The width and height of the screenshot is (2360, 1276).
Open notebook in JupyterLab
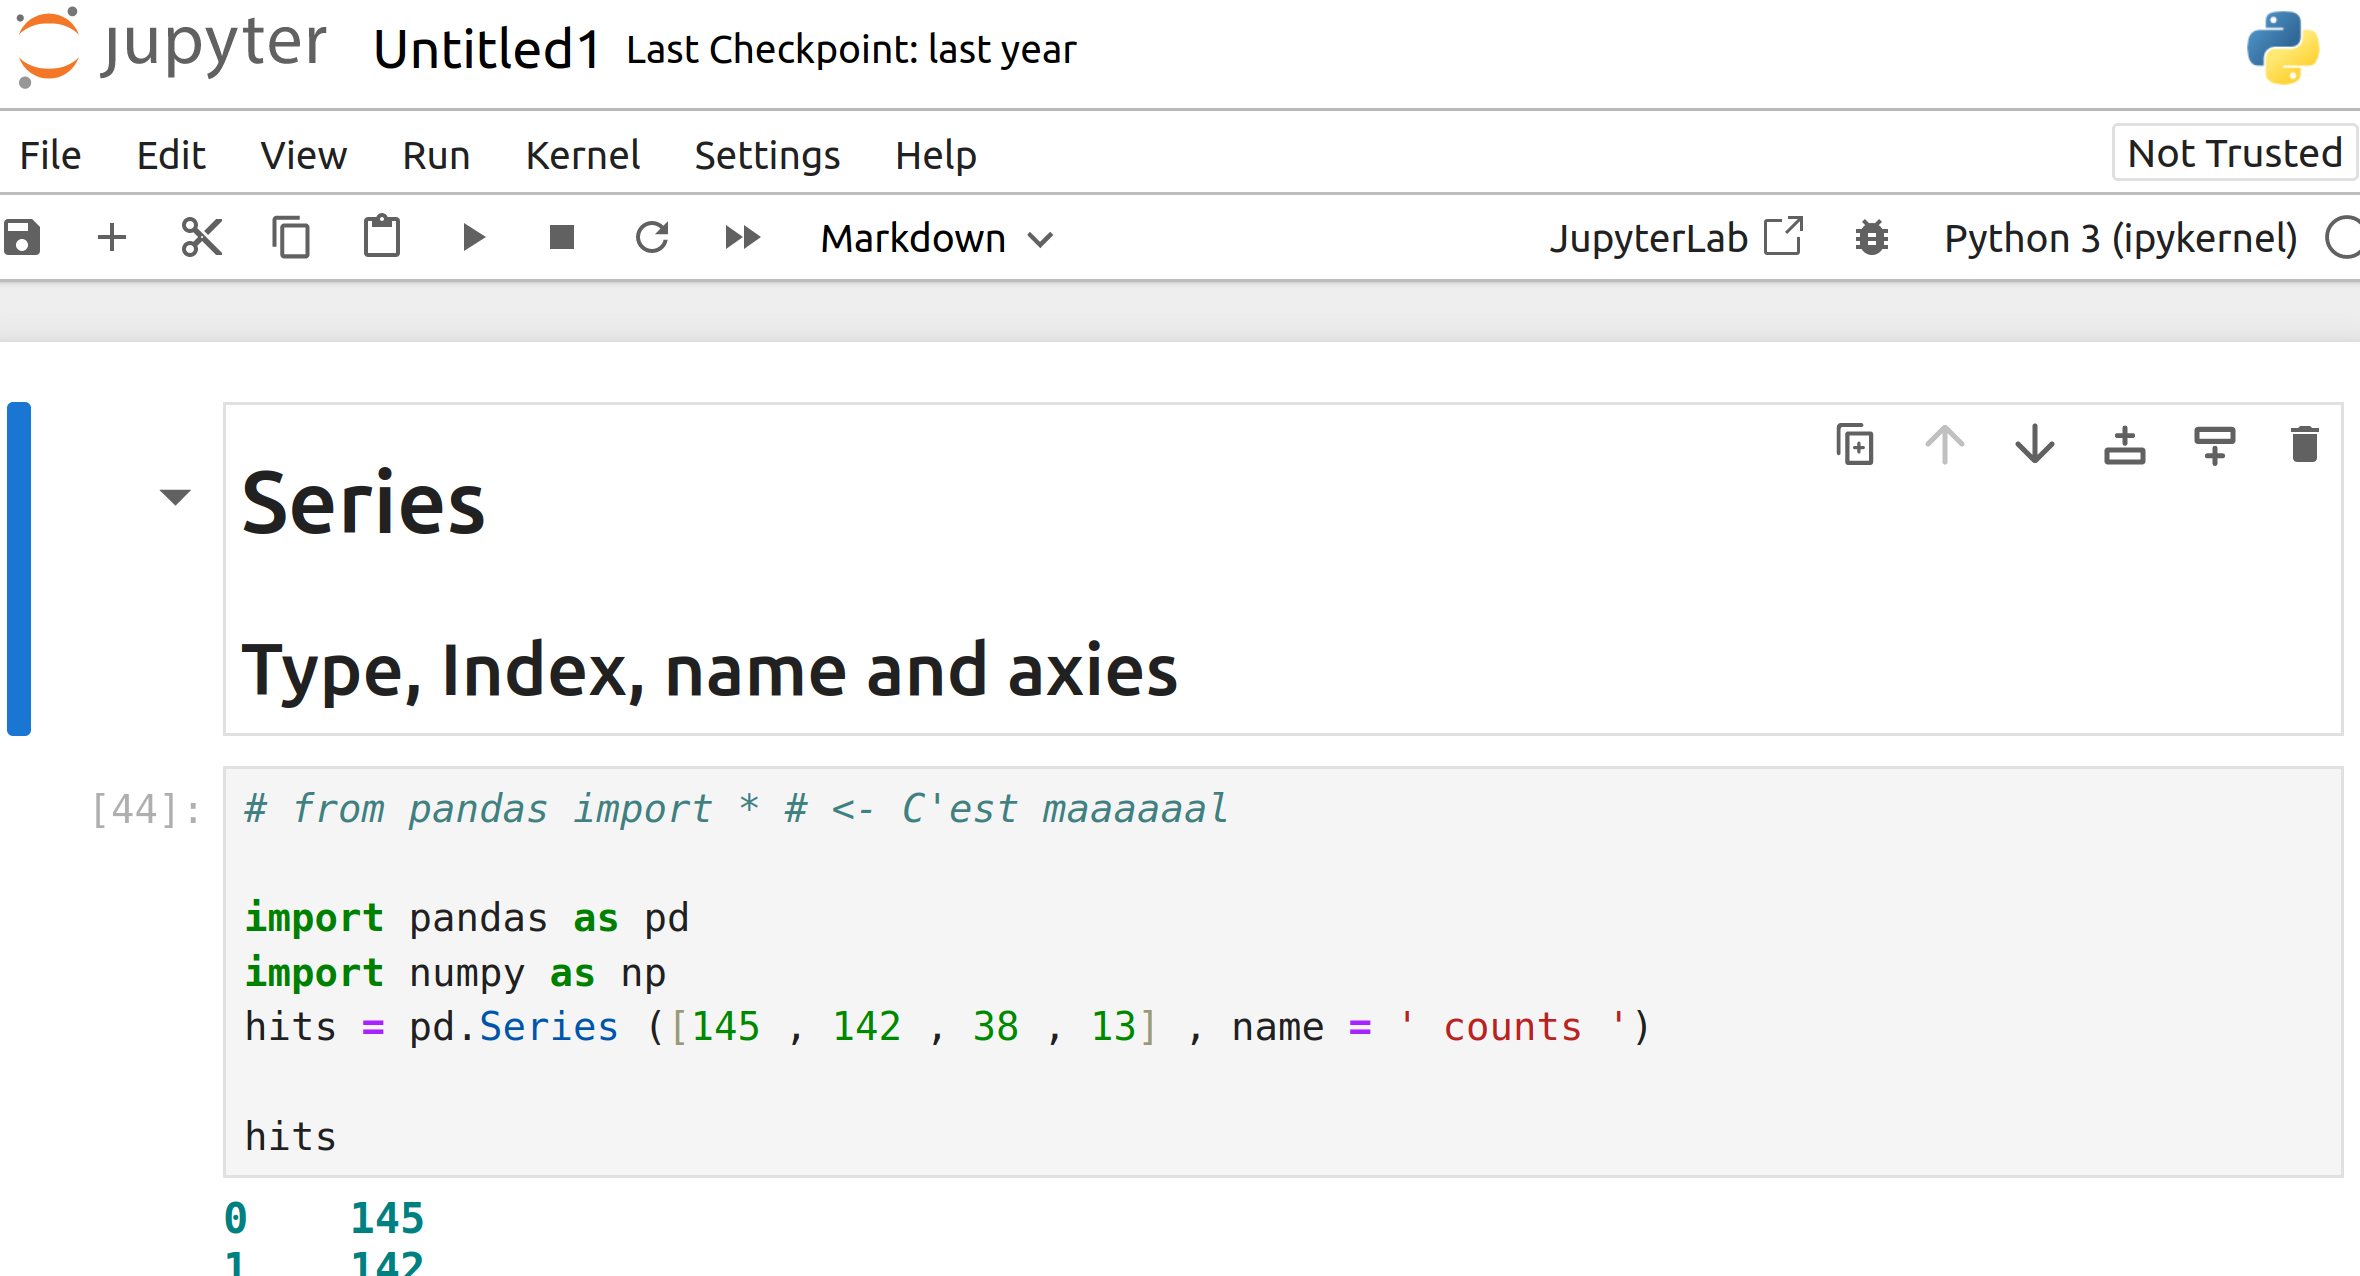click(x=1675, y=238)
